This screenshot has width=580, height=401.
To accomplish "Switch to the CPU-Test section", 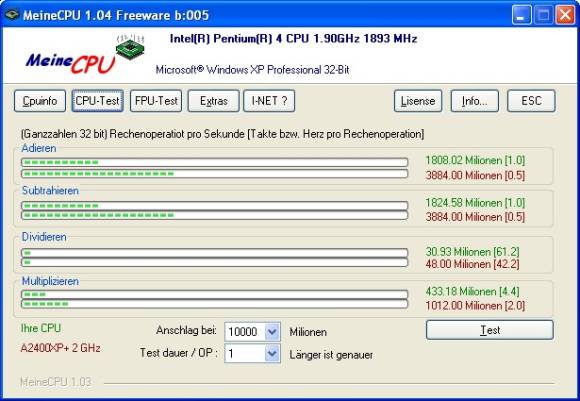I will tap(98, 101).
